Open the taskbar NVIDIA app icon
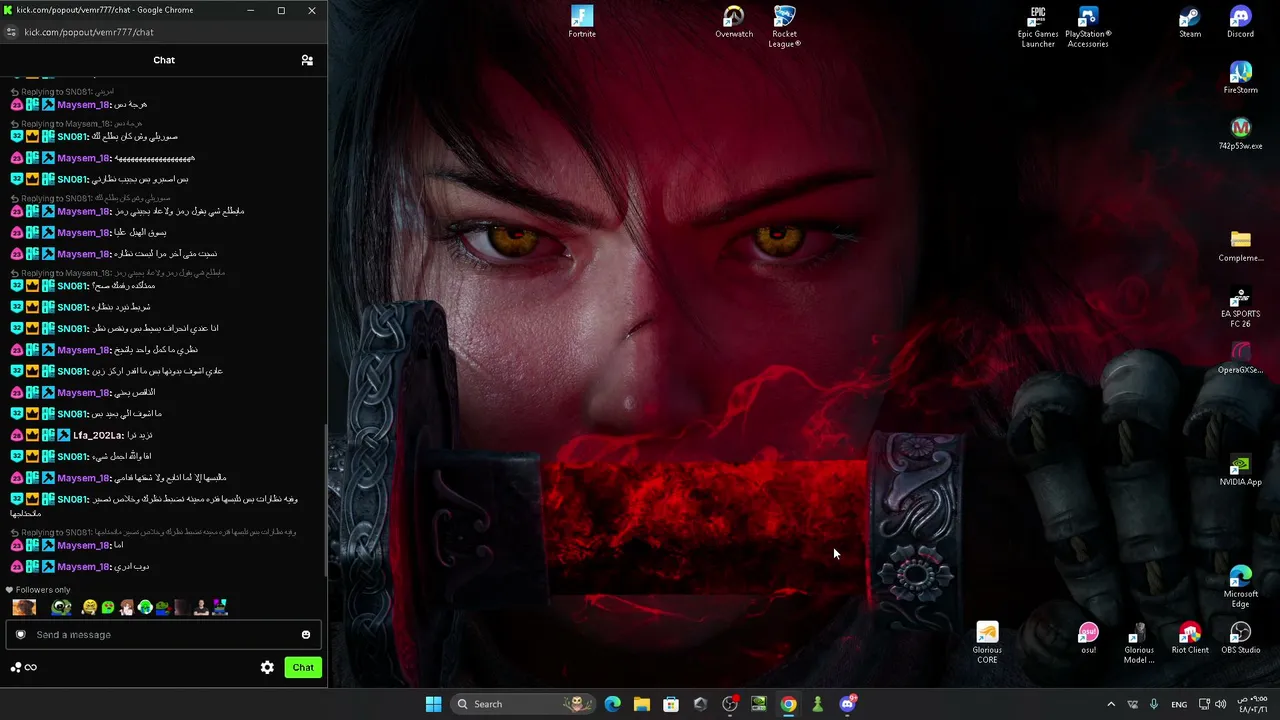 coord(759,704)
